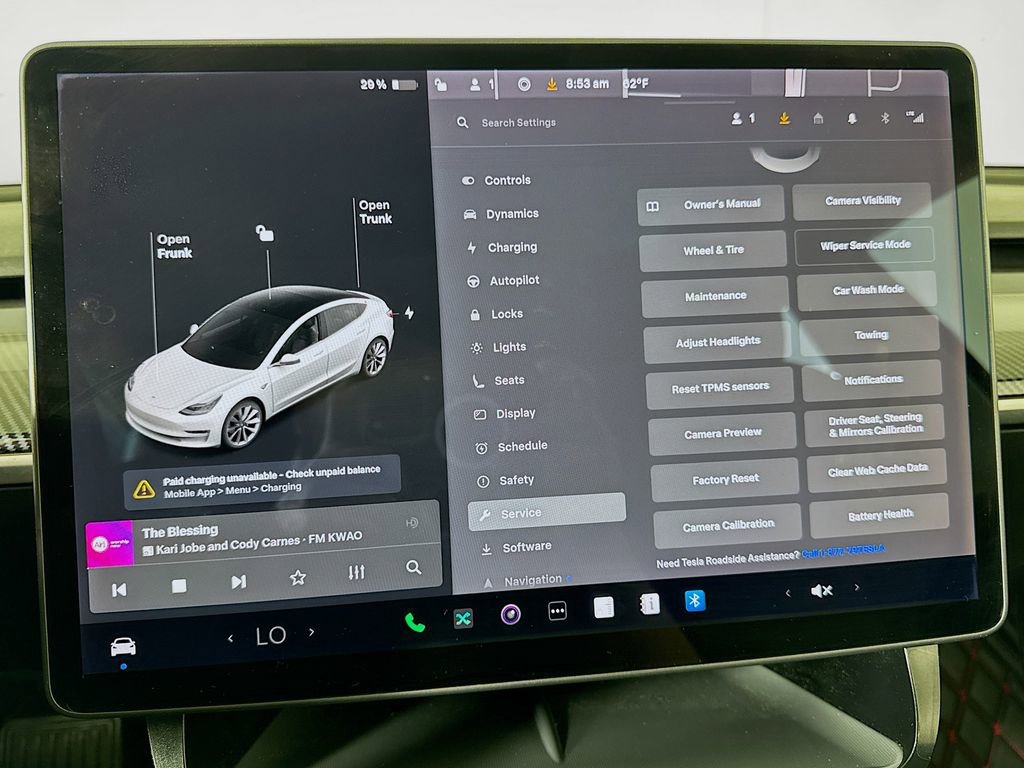Open the shuffle-arrows app icon in the dock
1024x768 pixels.
(463, 618)
